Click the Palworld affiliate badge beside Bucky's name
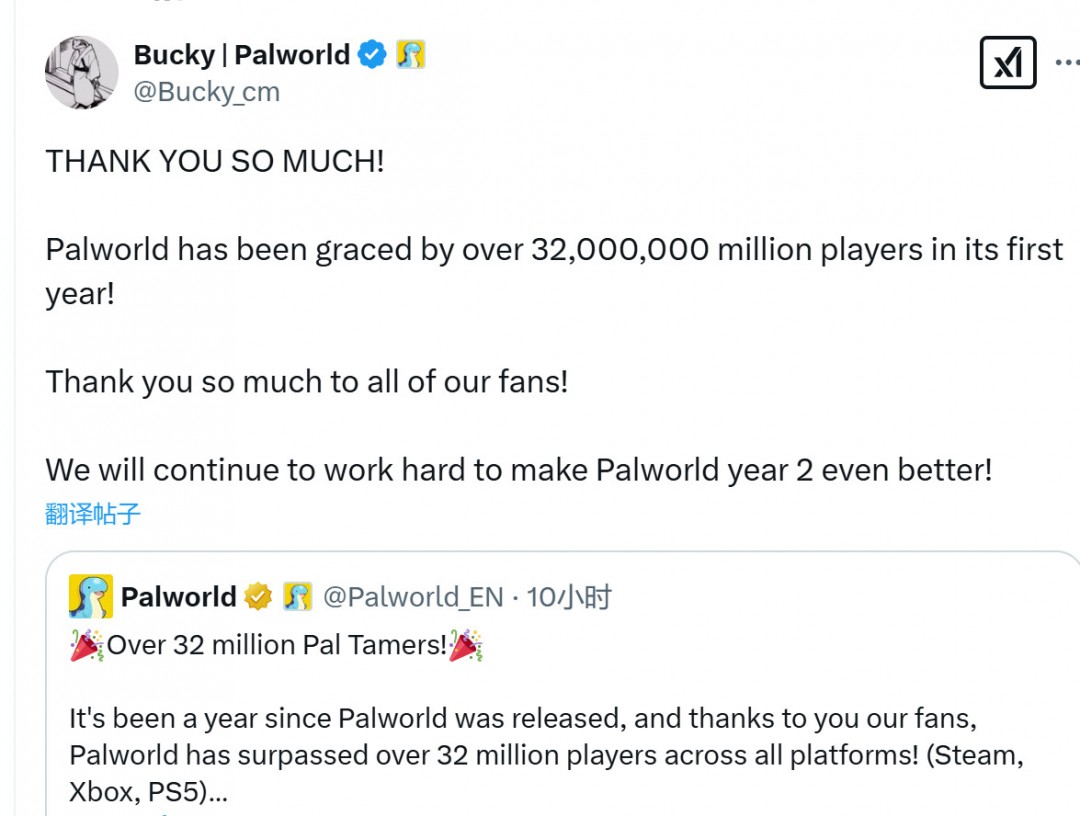 410,55
